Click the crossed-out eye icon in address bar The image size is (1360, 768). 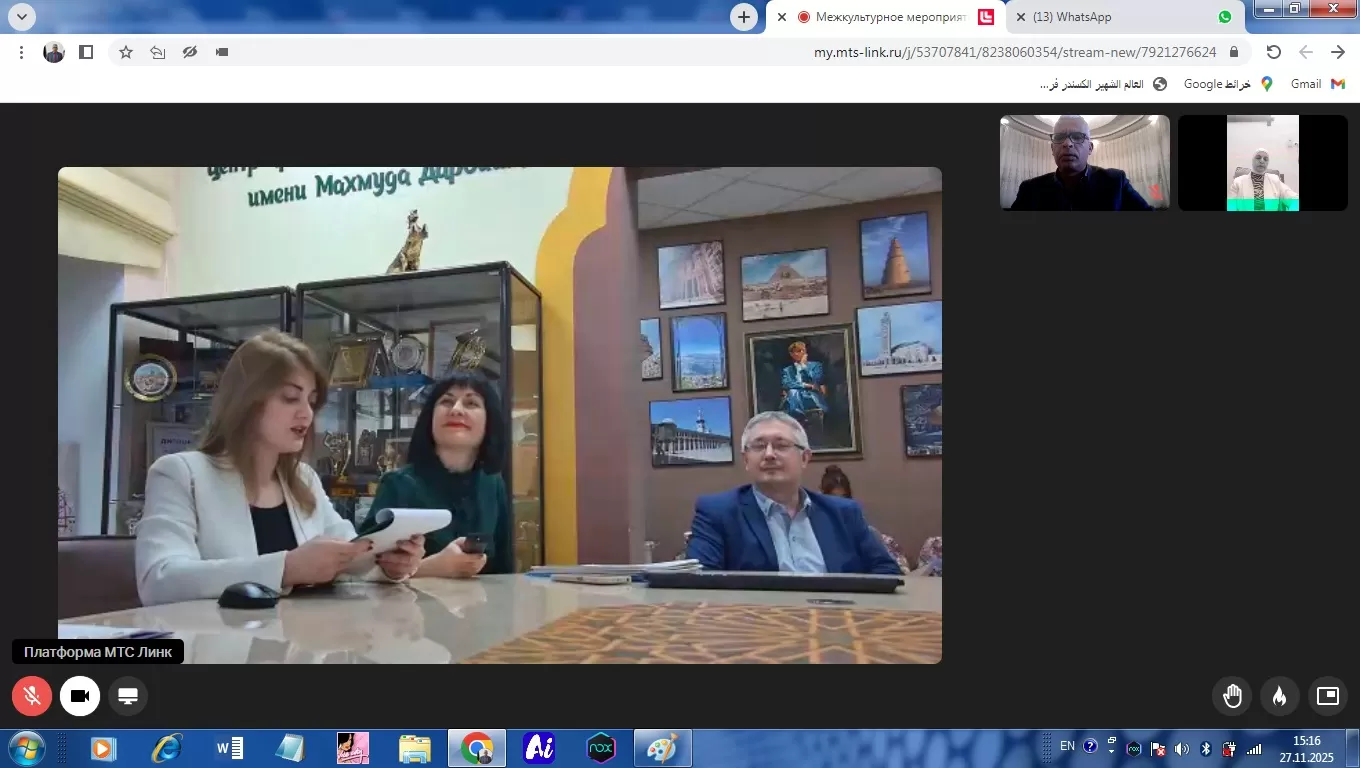[190, 52]
